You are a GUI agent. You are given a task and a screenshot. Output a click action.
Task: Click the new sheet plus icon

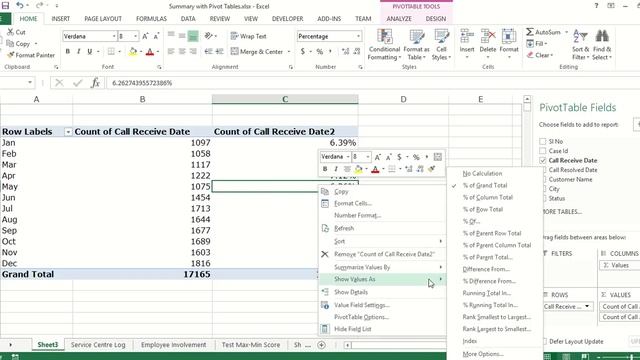click(x=322, y=345)
